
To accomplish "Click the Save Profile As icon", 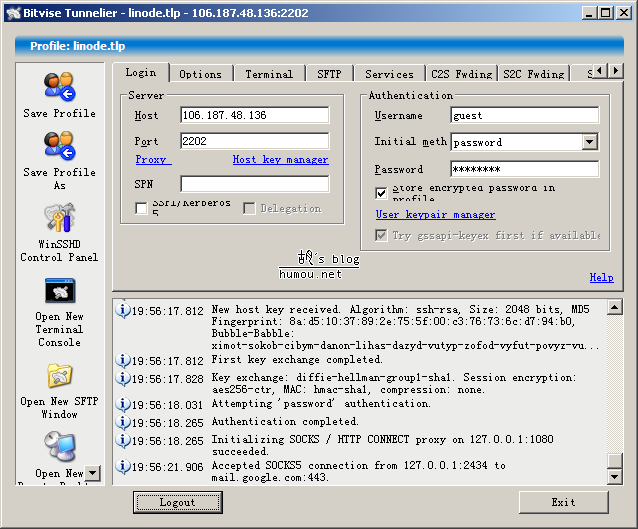I will (59, 146).
